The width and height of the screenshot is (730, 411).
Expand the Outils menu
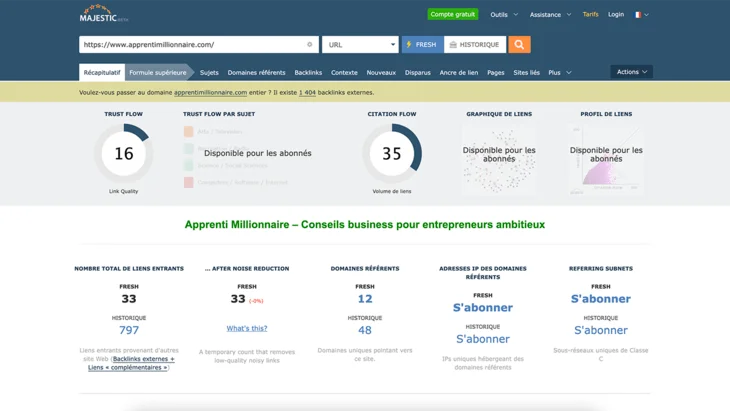pyautogui.click(x=504, y=15)
